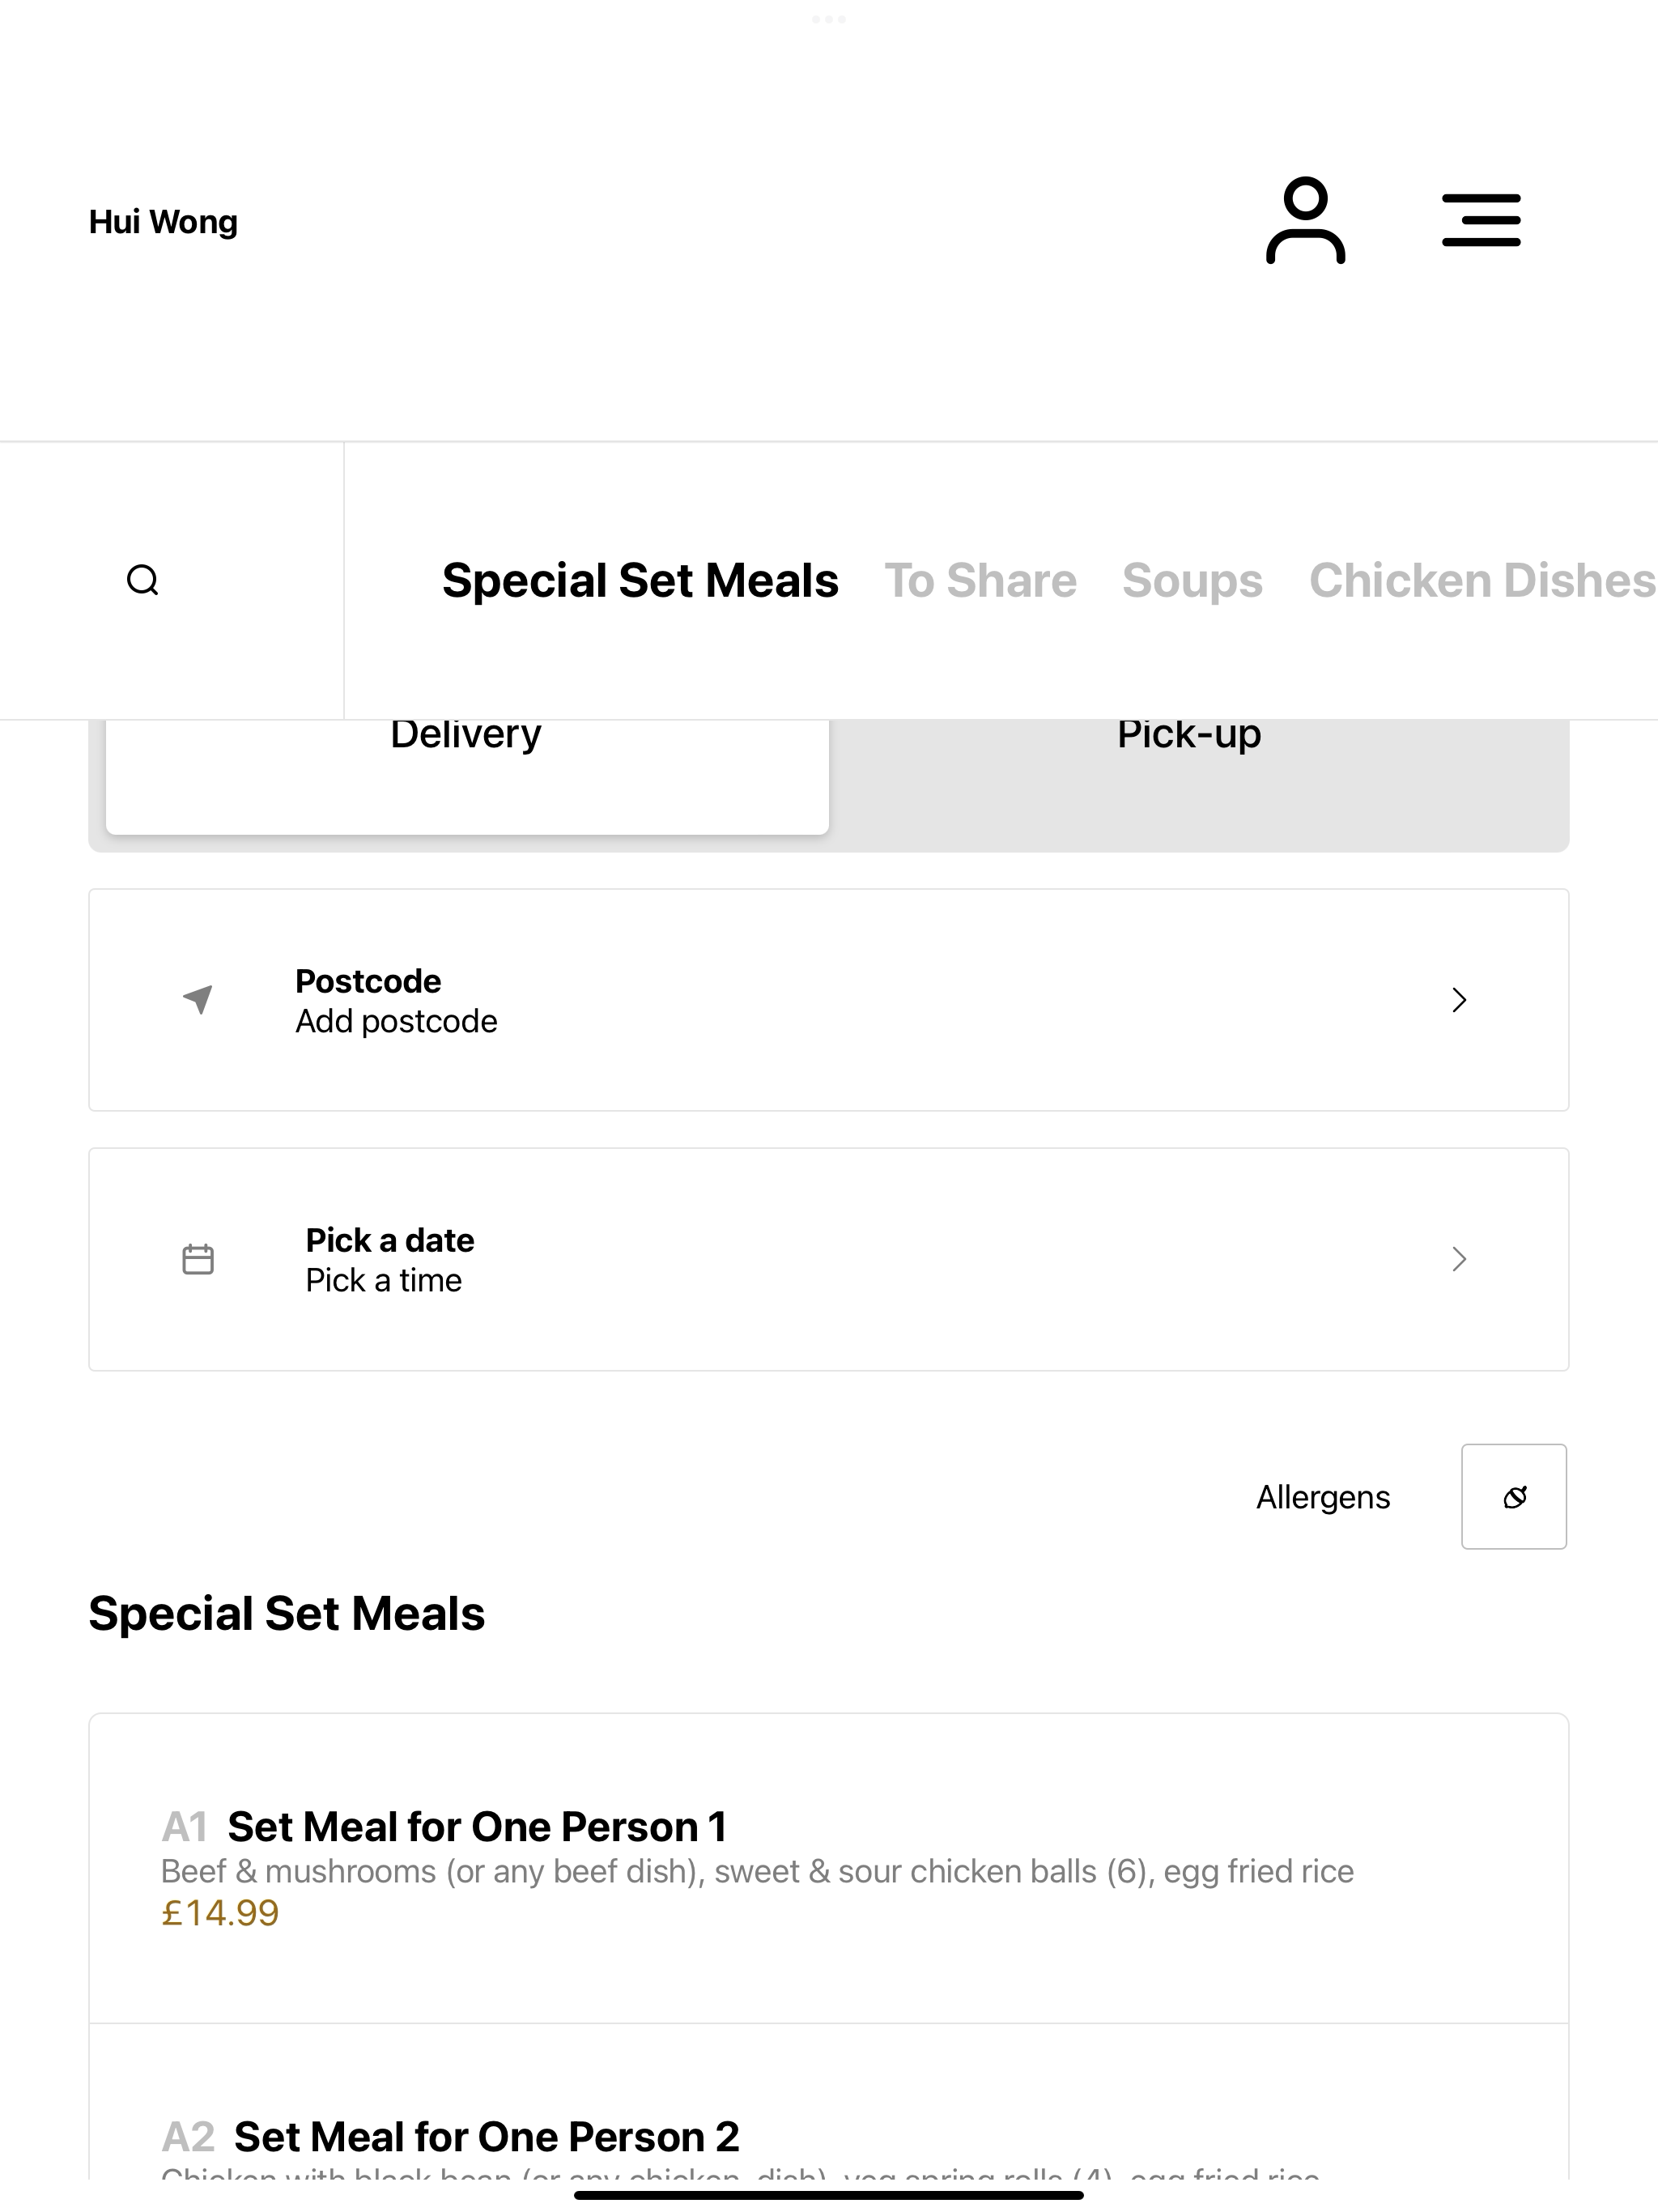Select the Soups menu tab
Image resolution: width=1658 pixels, height=2212 pixels.
[x=1192, y=581]
